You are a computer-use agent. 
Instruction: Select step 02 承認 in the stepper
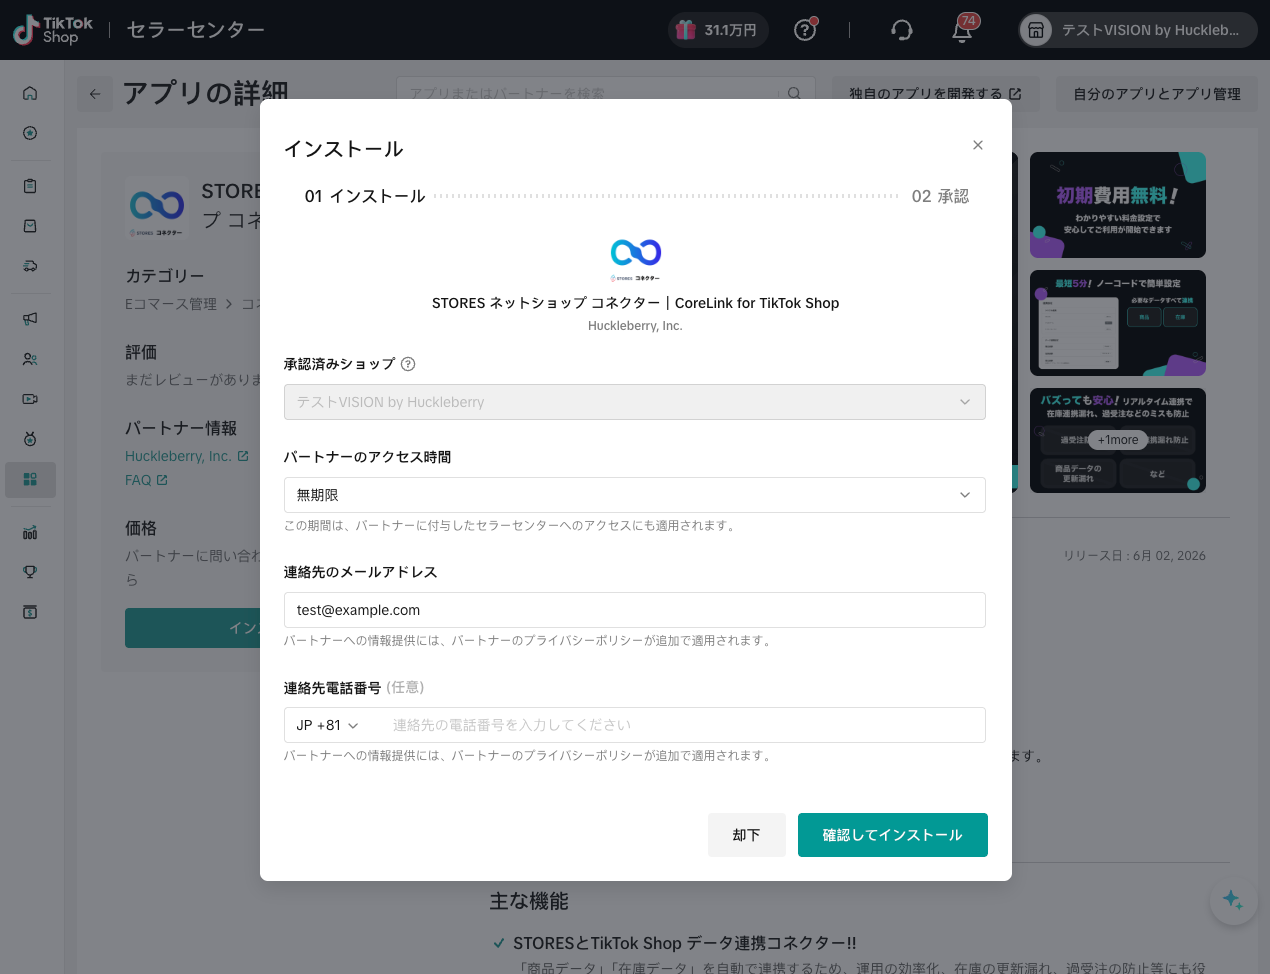coord(940,196)
